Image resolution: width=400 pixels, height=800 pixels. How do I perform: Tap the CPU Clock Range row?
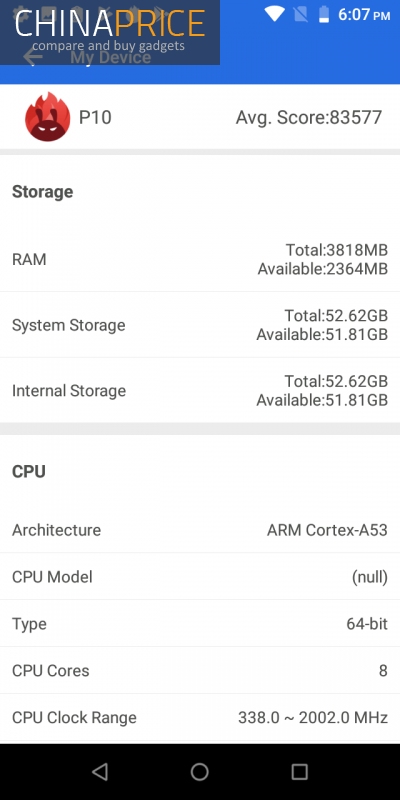tap(200, 717)
